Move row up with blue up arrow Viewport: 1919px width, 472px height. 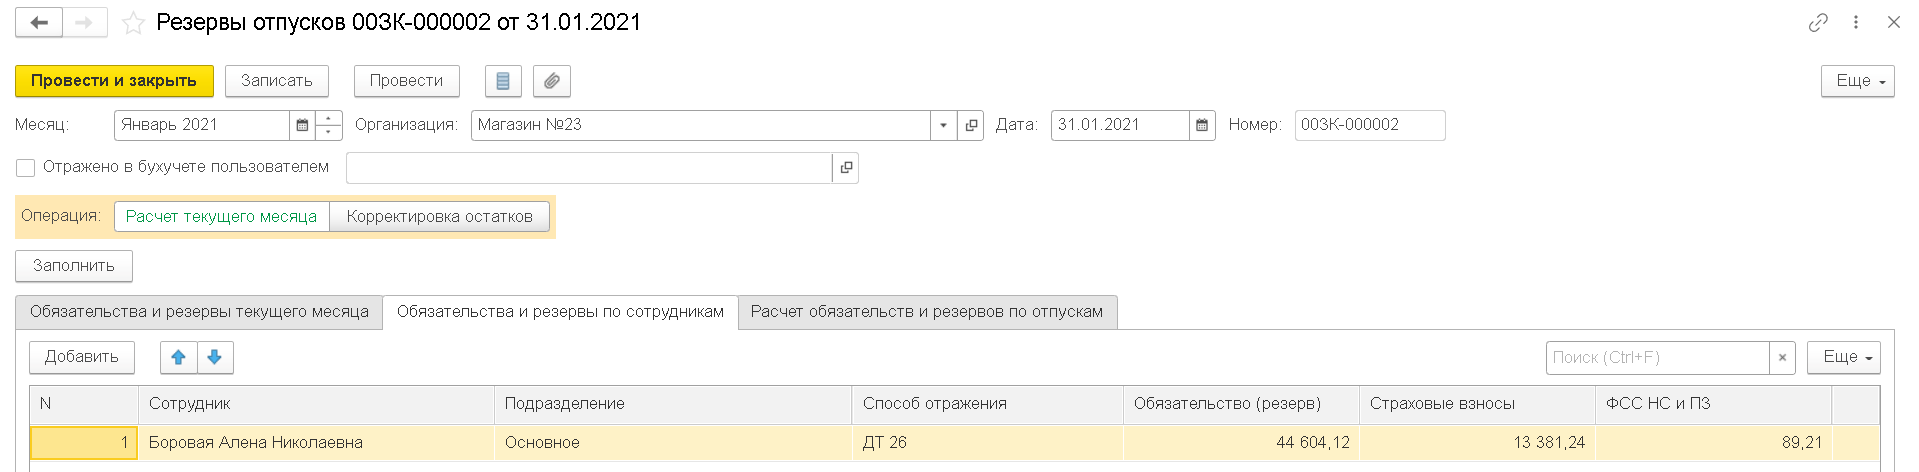[178, 357]
